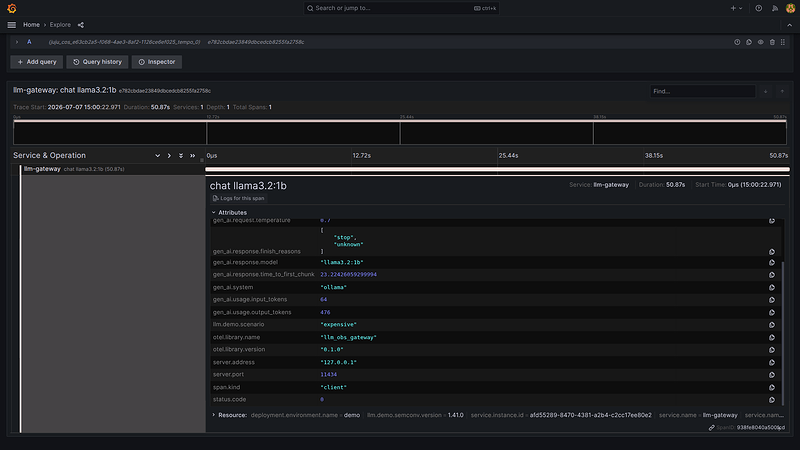Open Logs for this span
Viewport: 800px width, 450px height.
click(238, 198)
